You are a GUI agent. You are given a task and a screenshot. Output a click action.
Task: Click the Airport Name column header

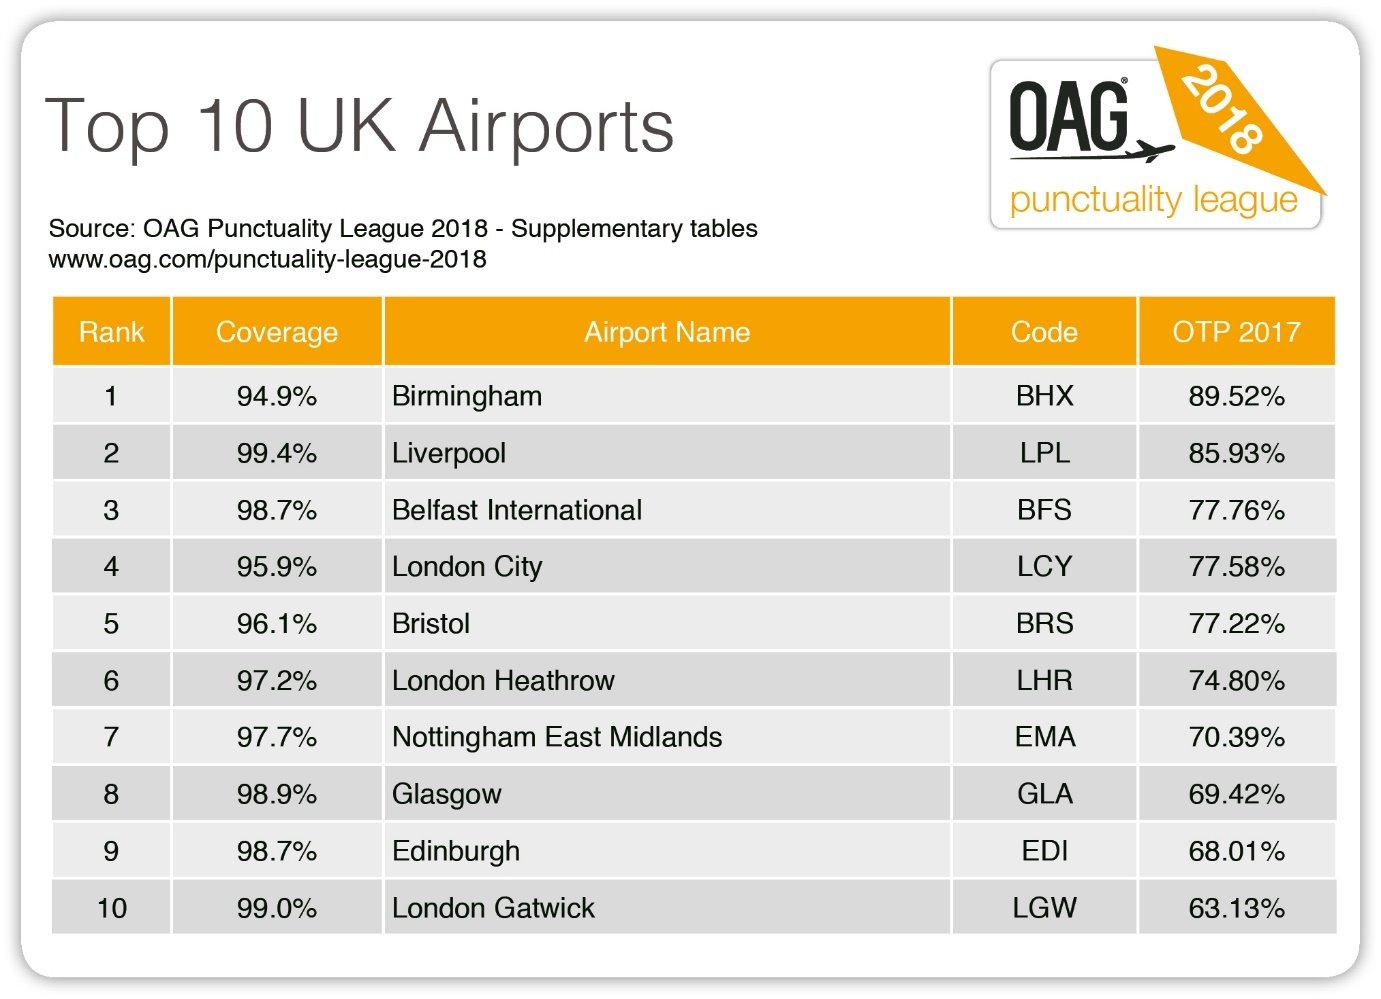[666, 332]
